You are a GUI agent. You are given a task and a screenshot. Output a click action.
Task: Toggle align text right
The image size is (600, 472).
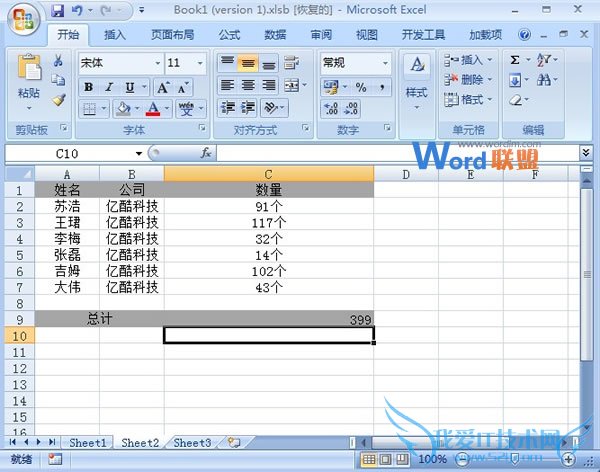[269, 85]
